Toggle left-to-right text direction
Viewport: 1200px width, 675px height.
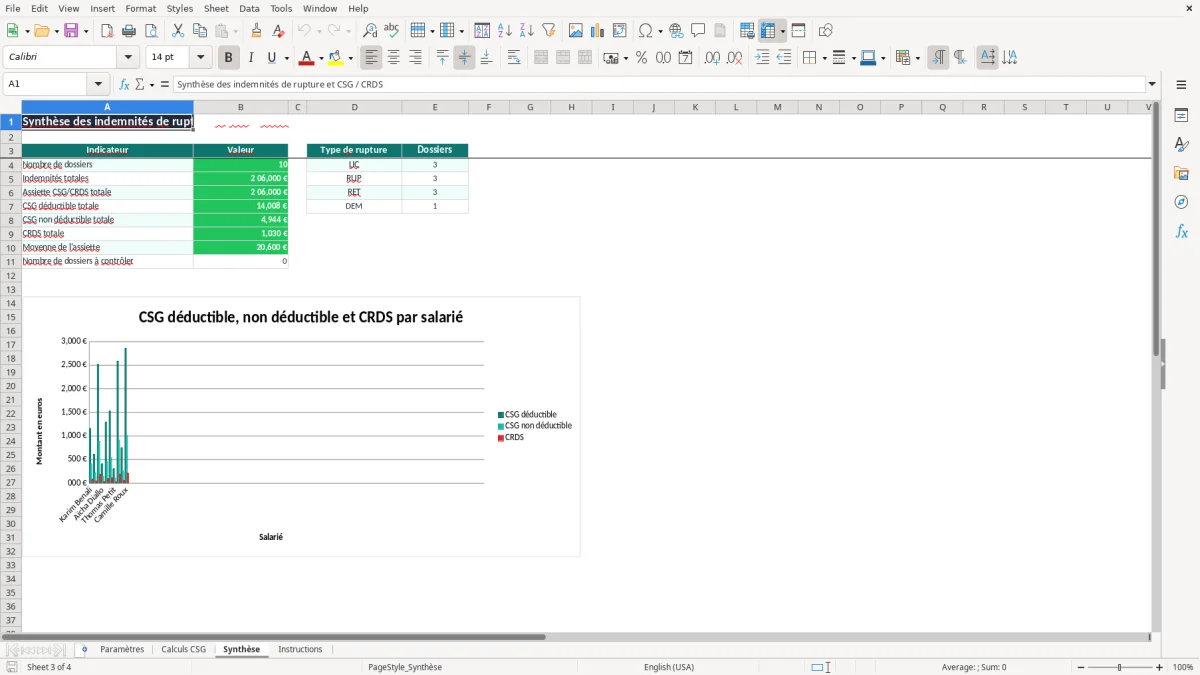pyautogui.click(x=938, y=58)
